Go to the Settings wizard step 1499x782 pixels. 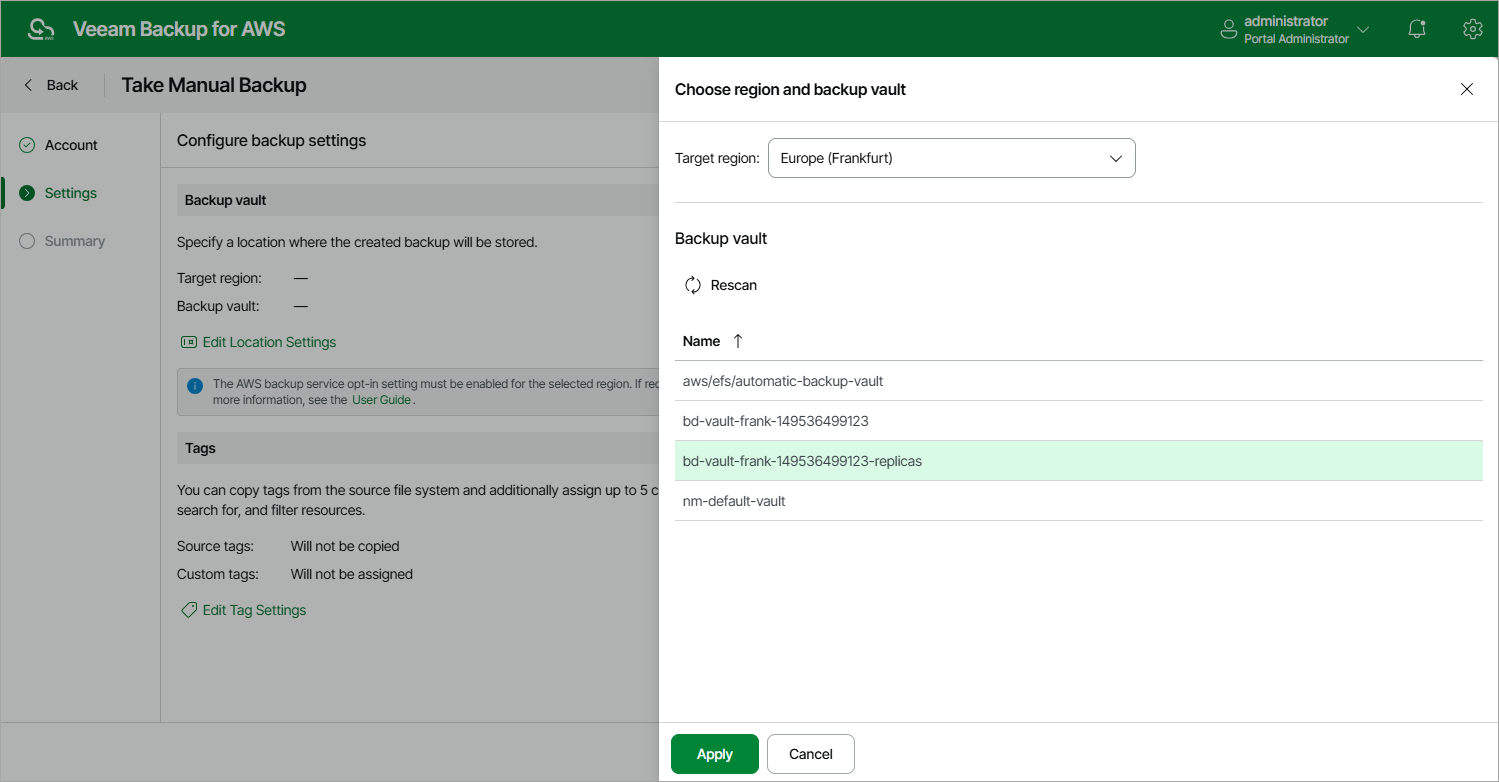(x=71, y=193)
